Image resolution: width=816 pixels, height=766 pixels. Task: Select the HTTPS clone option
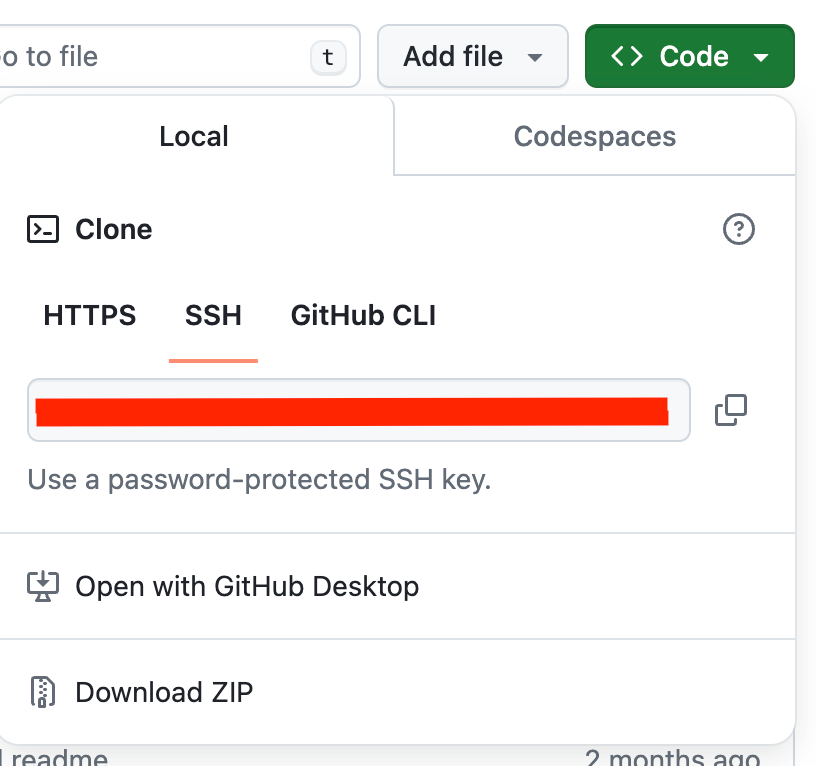tap(90, 315)
